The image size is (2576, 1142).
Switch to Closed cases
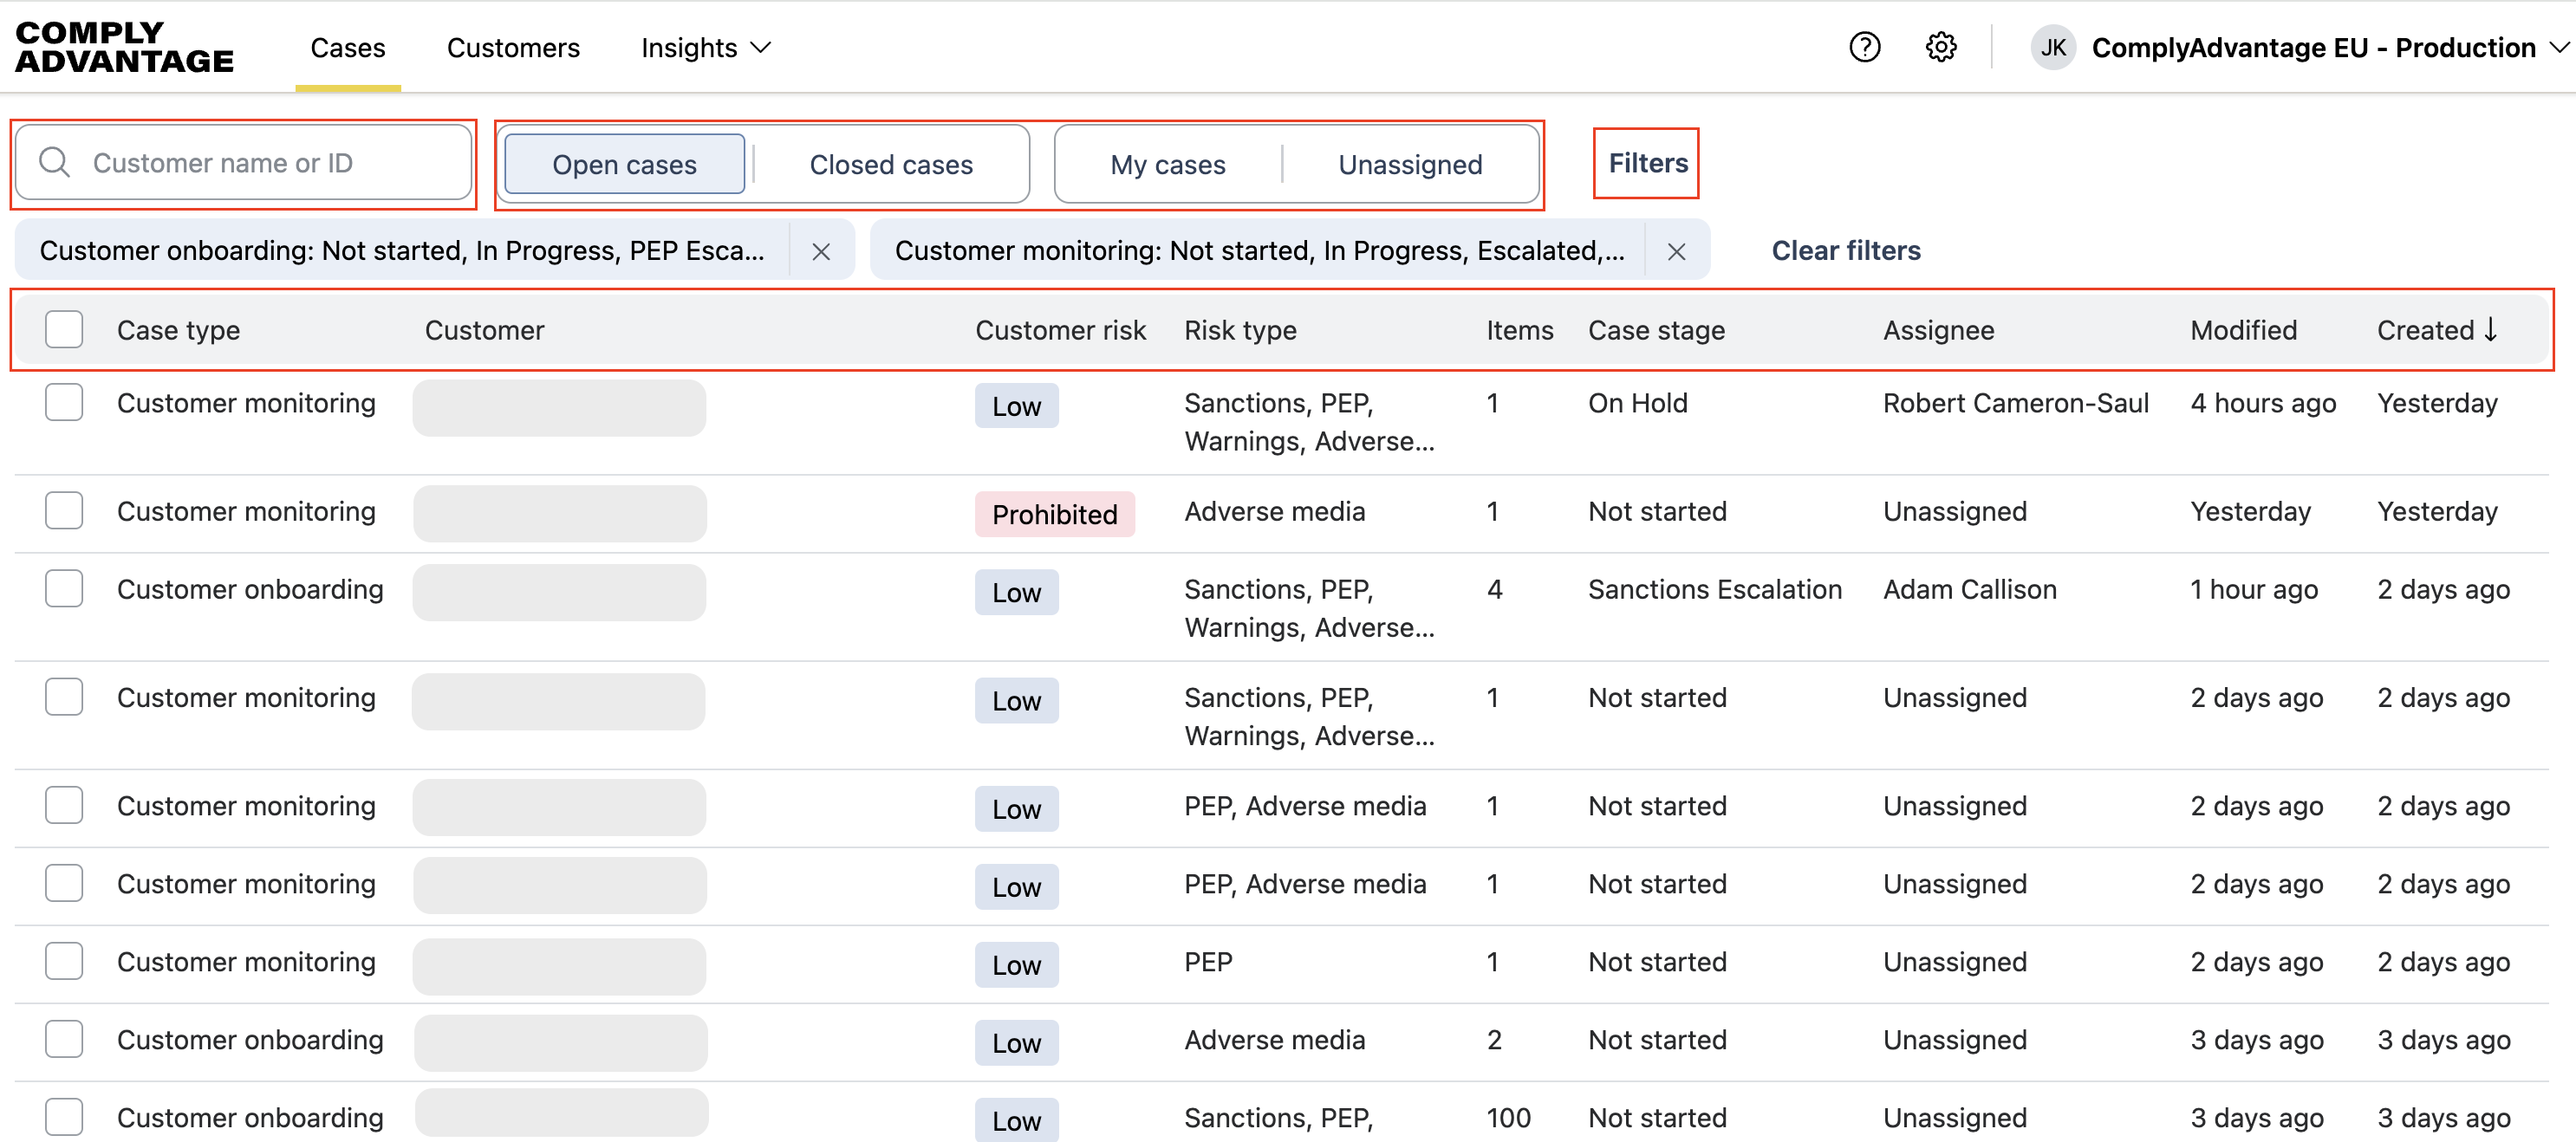890,165
